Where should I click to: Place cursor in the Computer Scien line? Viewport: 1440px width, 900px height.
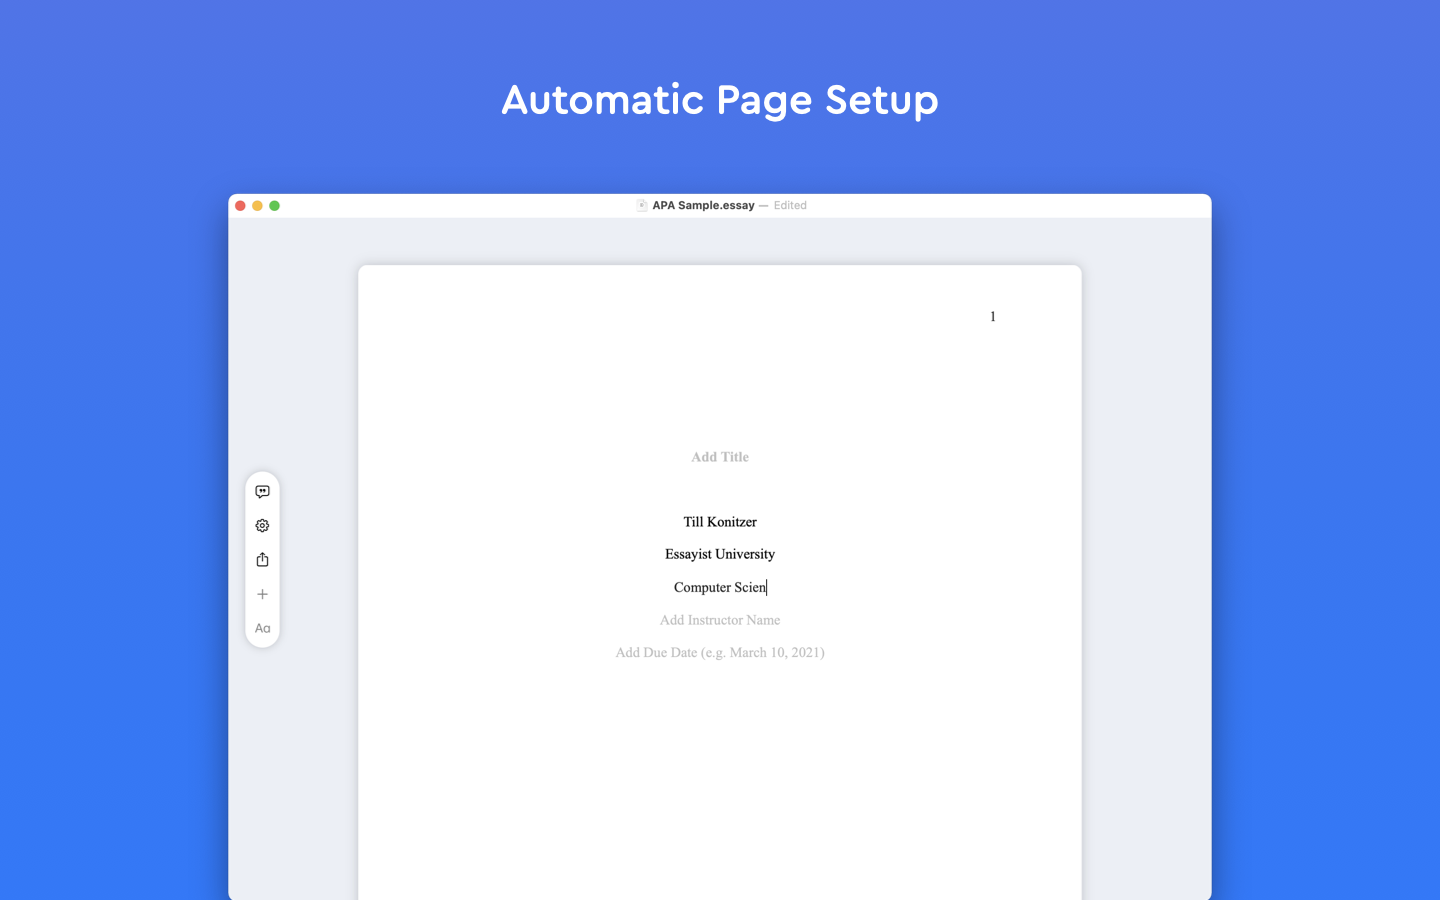[x=719, y=587]
